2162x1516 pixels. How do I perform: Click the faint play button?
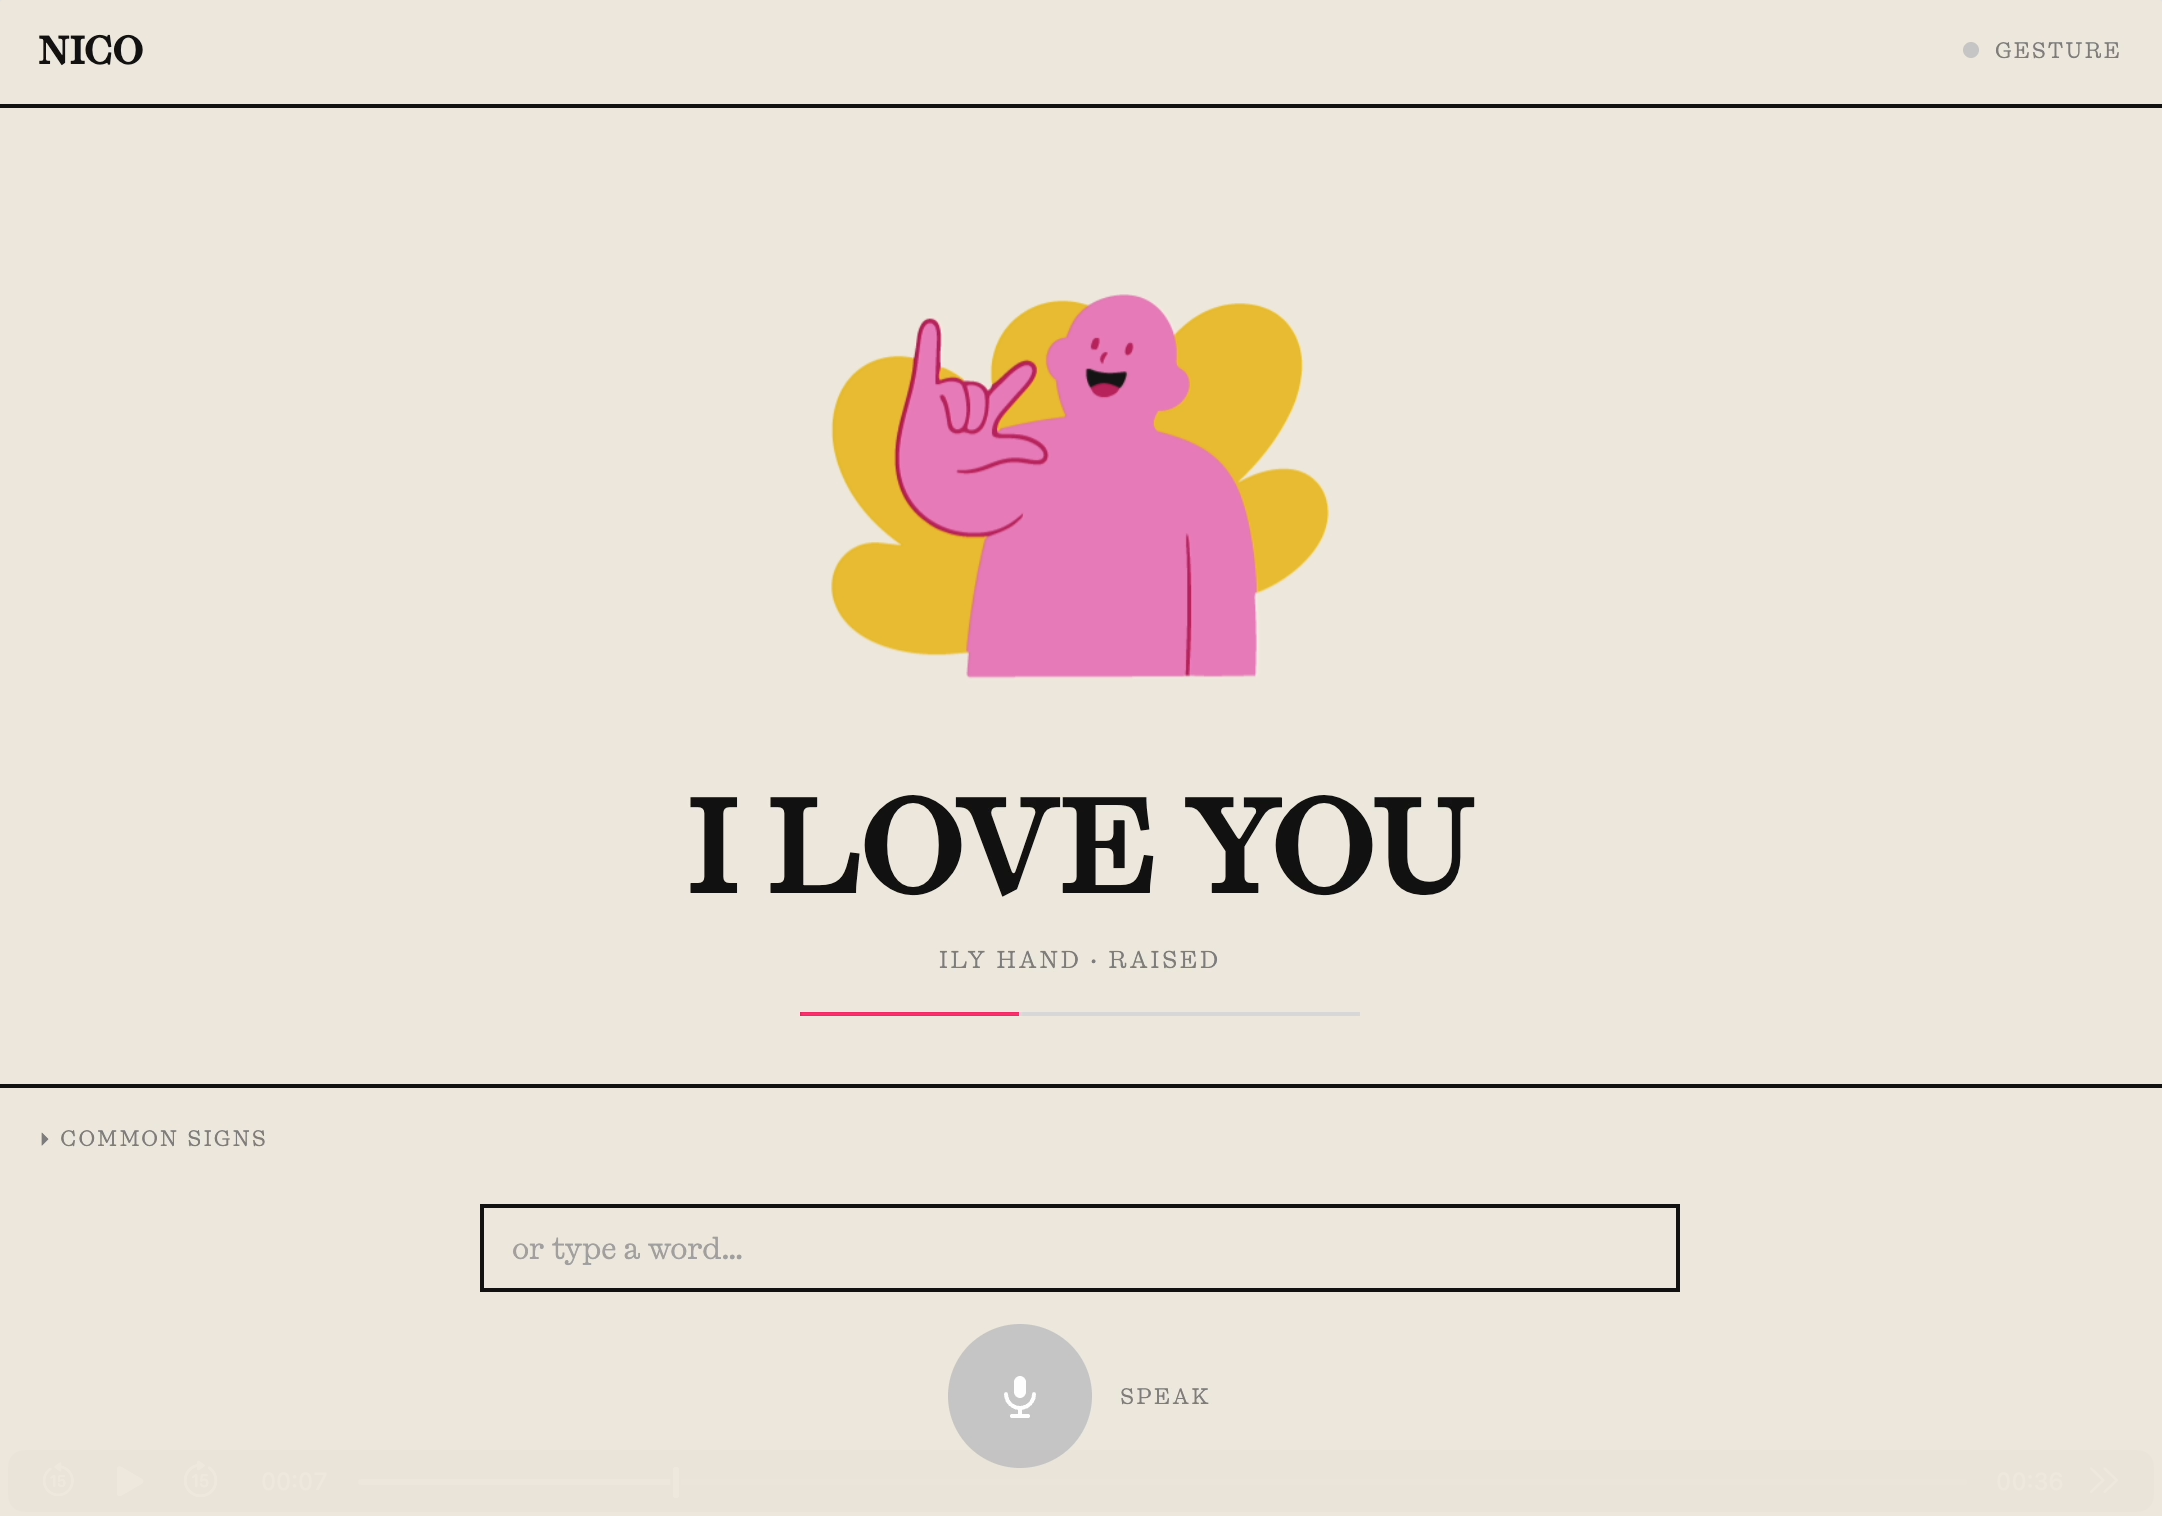tap(129, 1480)
